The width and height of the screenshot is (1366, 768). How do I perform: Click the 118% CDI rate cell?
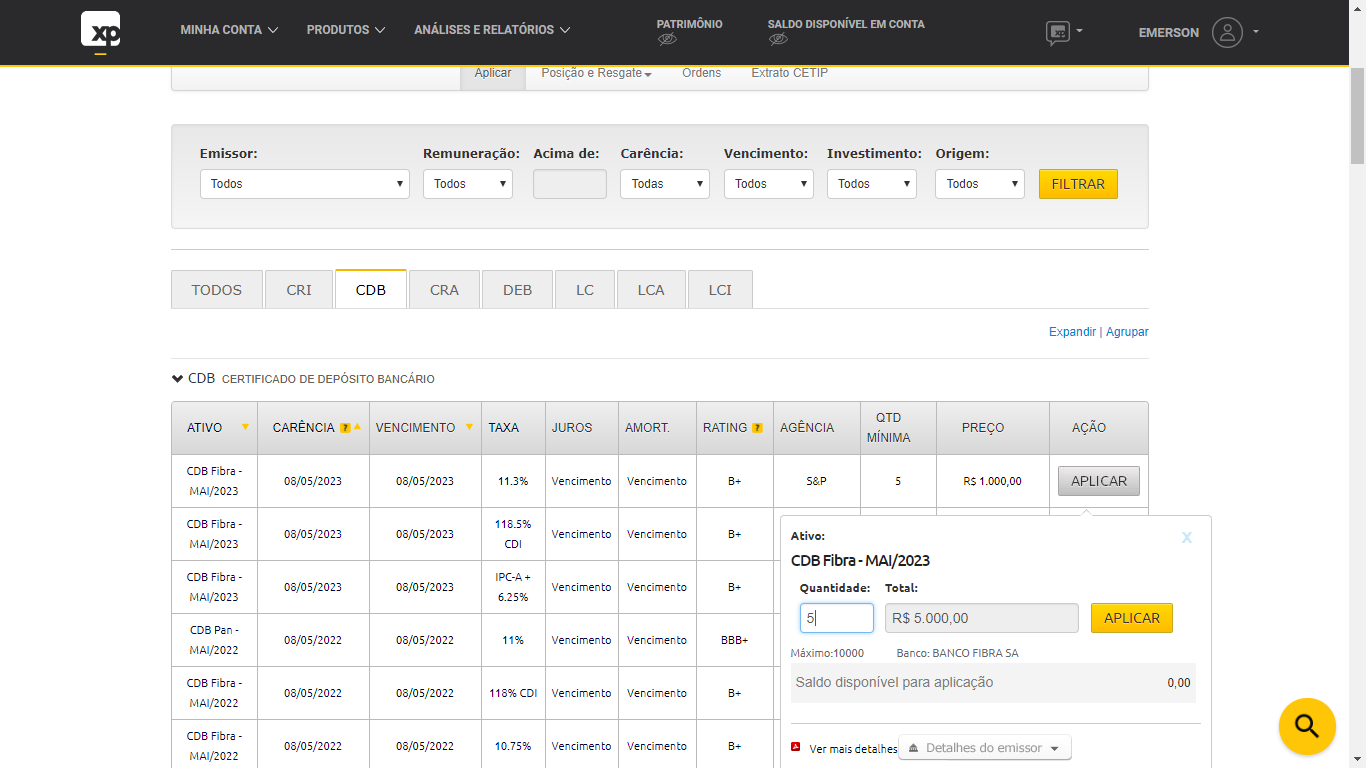click(x=513, y=693)
